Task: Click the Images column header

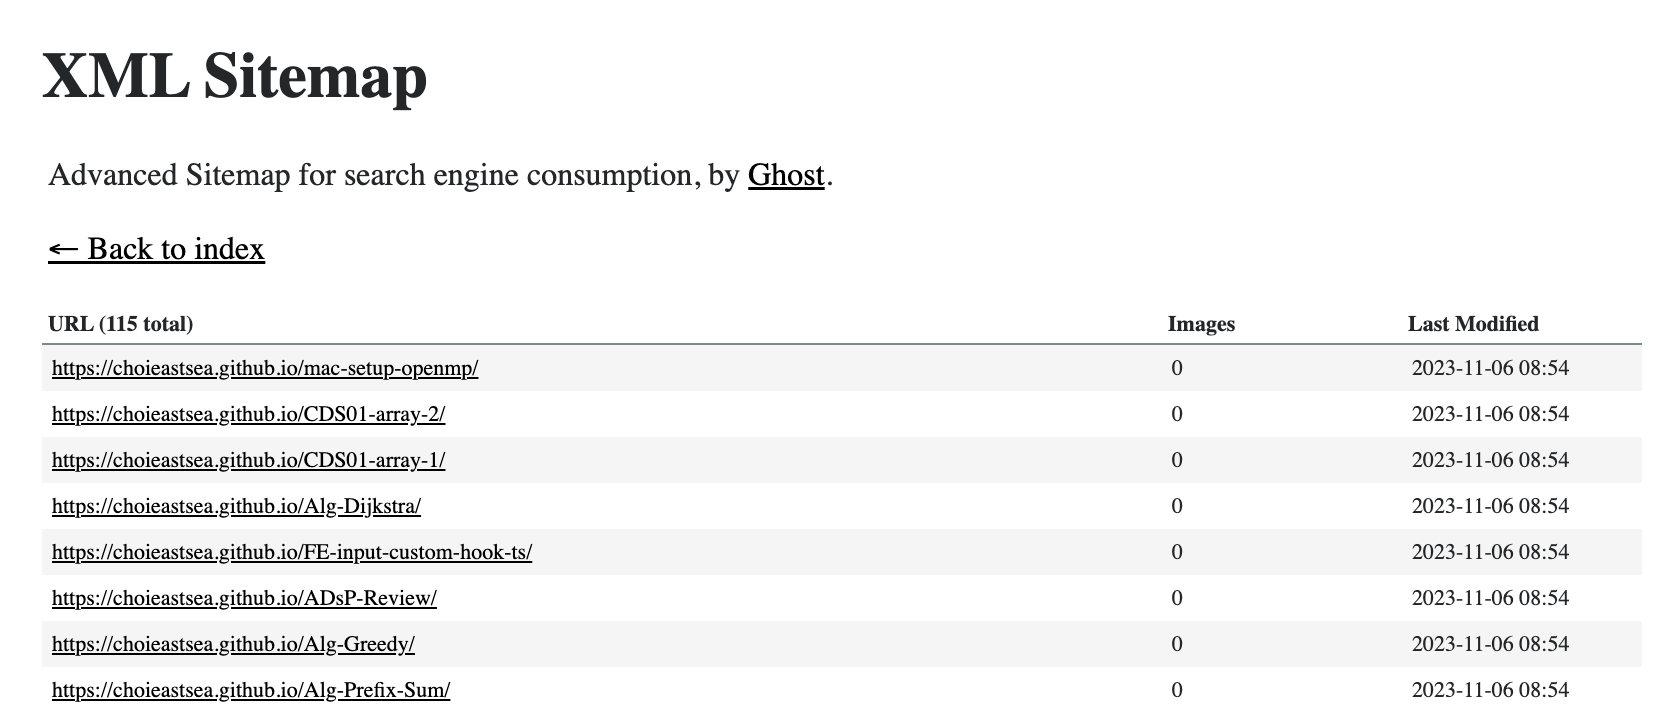Action: pyautogui.click(x=1201, y=324)
